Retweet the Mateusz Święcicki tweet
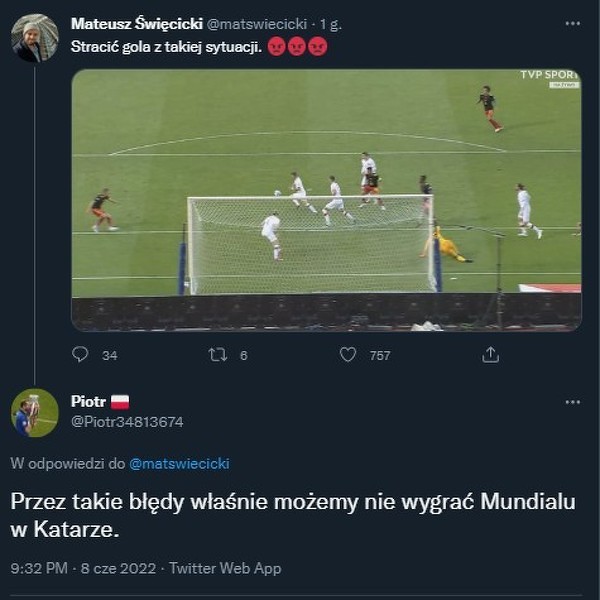Viewport: 600px width, 600px height. (x=217, y=354)
